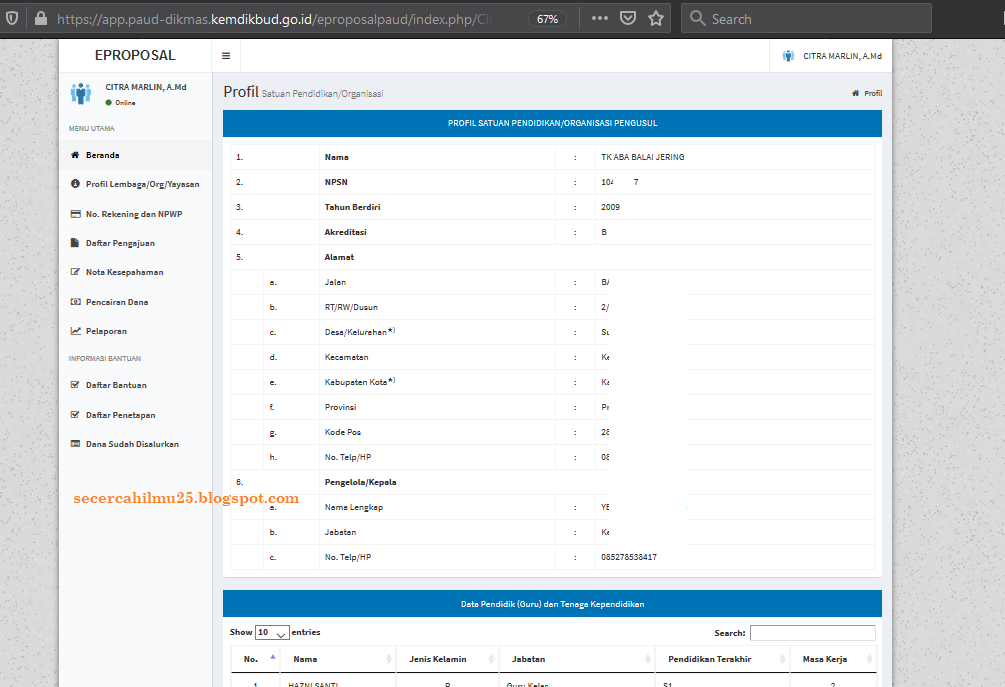Select the checklist icon for Daftar Penetapan
This screenshot has height=687, width=1005.
click(x=75, y=414)
